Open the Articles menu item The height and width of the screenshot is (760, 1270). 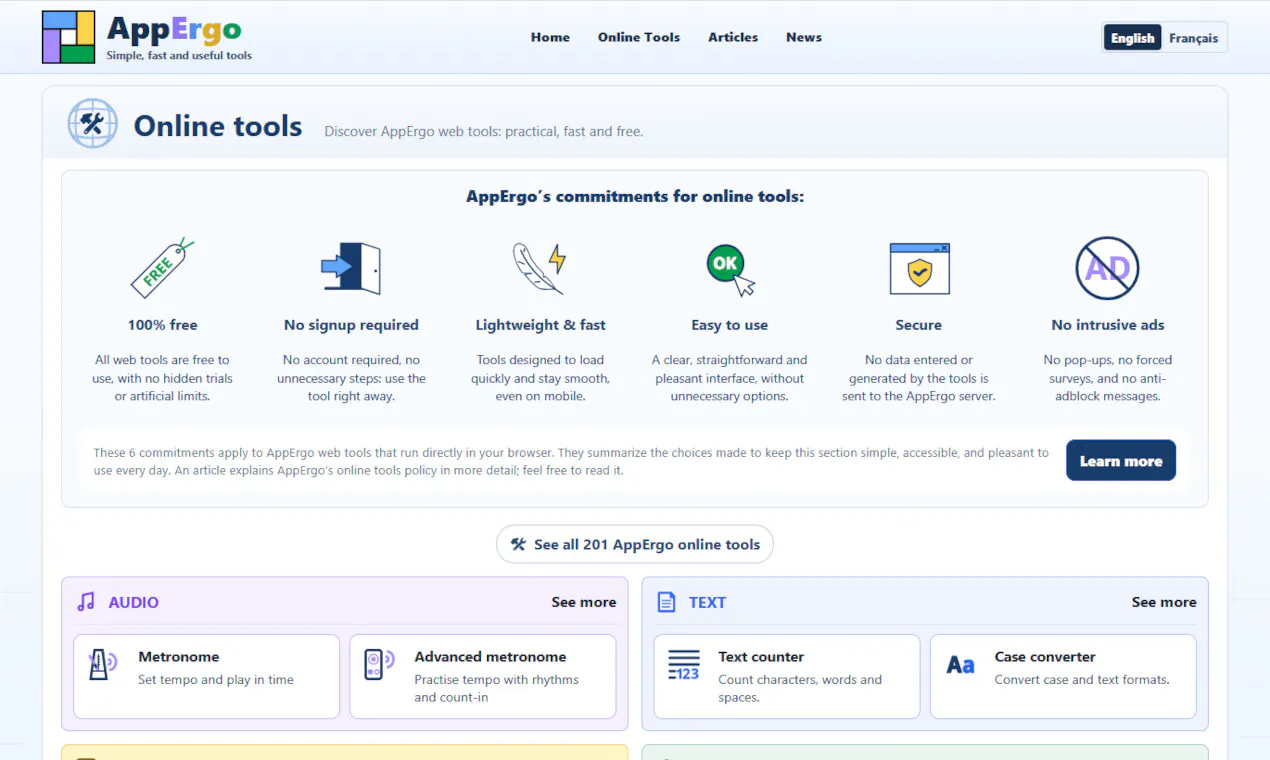coord(733,37)
